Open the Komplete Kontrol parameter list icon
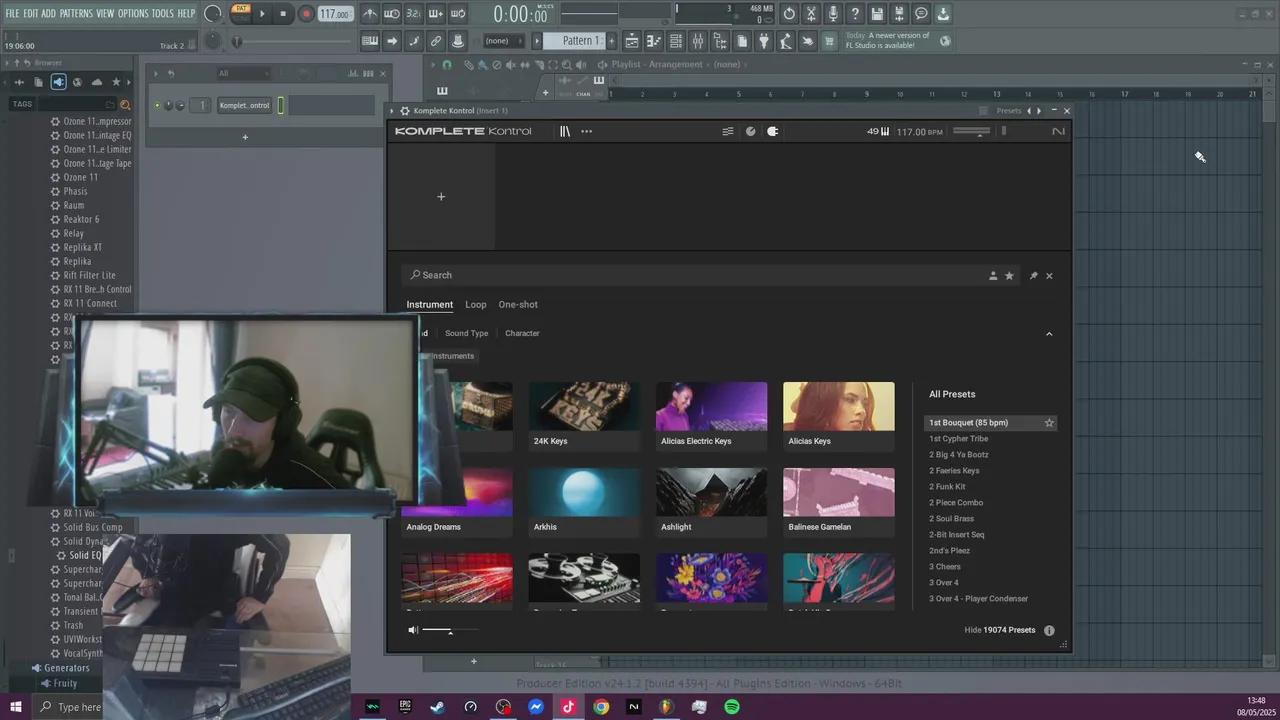The height and width of the screenshot is (720, 1280). tap(728, 131)
